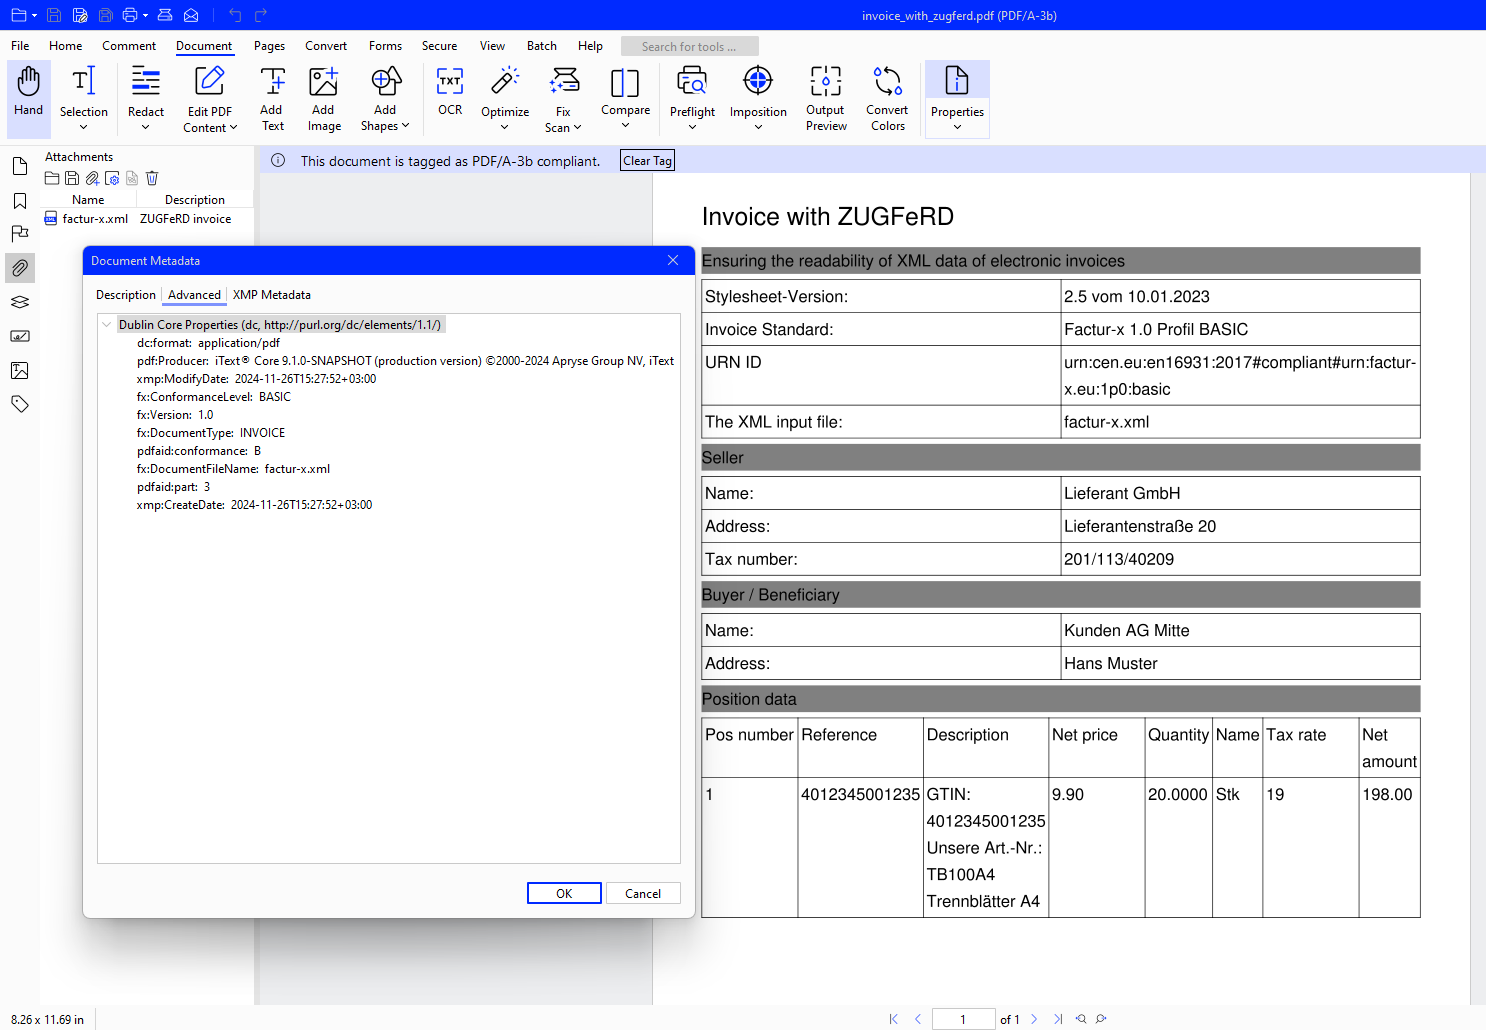
Task: Switch to the XMP Metadata tab
Action: [x=271, y=294]
